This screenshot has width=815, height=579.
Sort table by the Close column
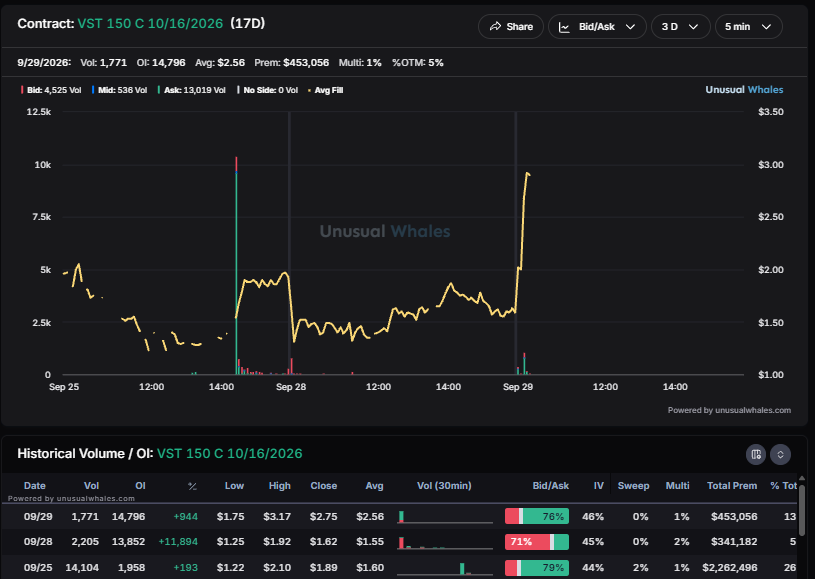tap(324, 485)
